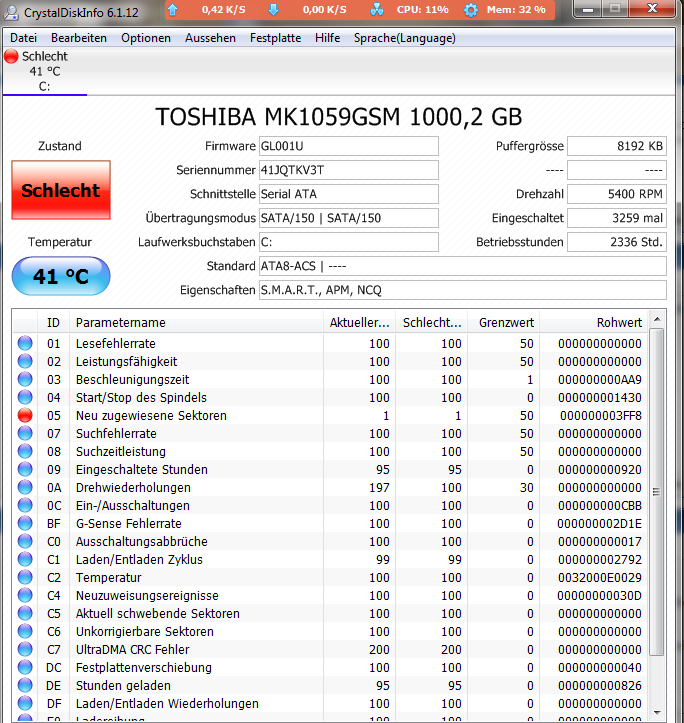Click the SMART list scrollbar thumb
The height and width of the screenshot is (723, 684).
point(656,492)
